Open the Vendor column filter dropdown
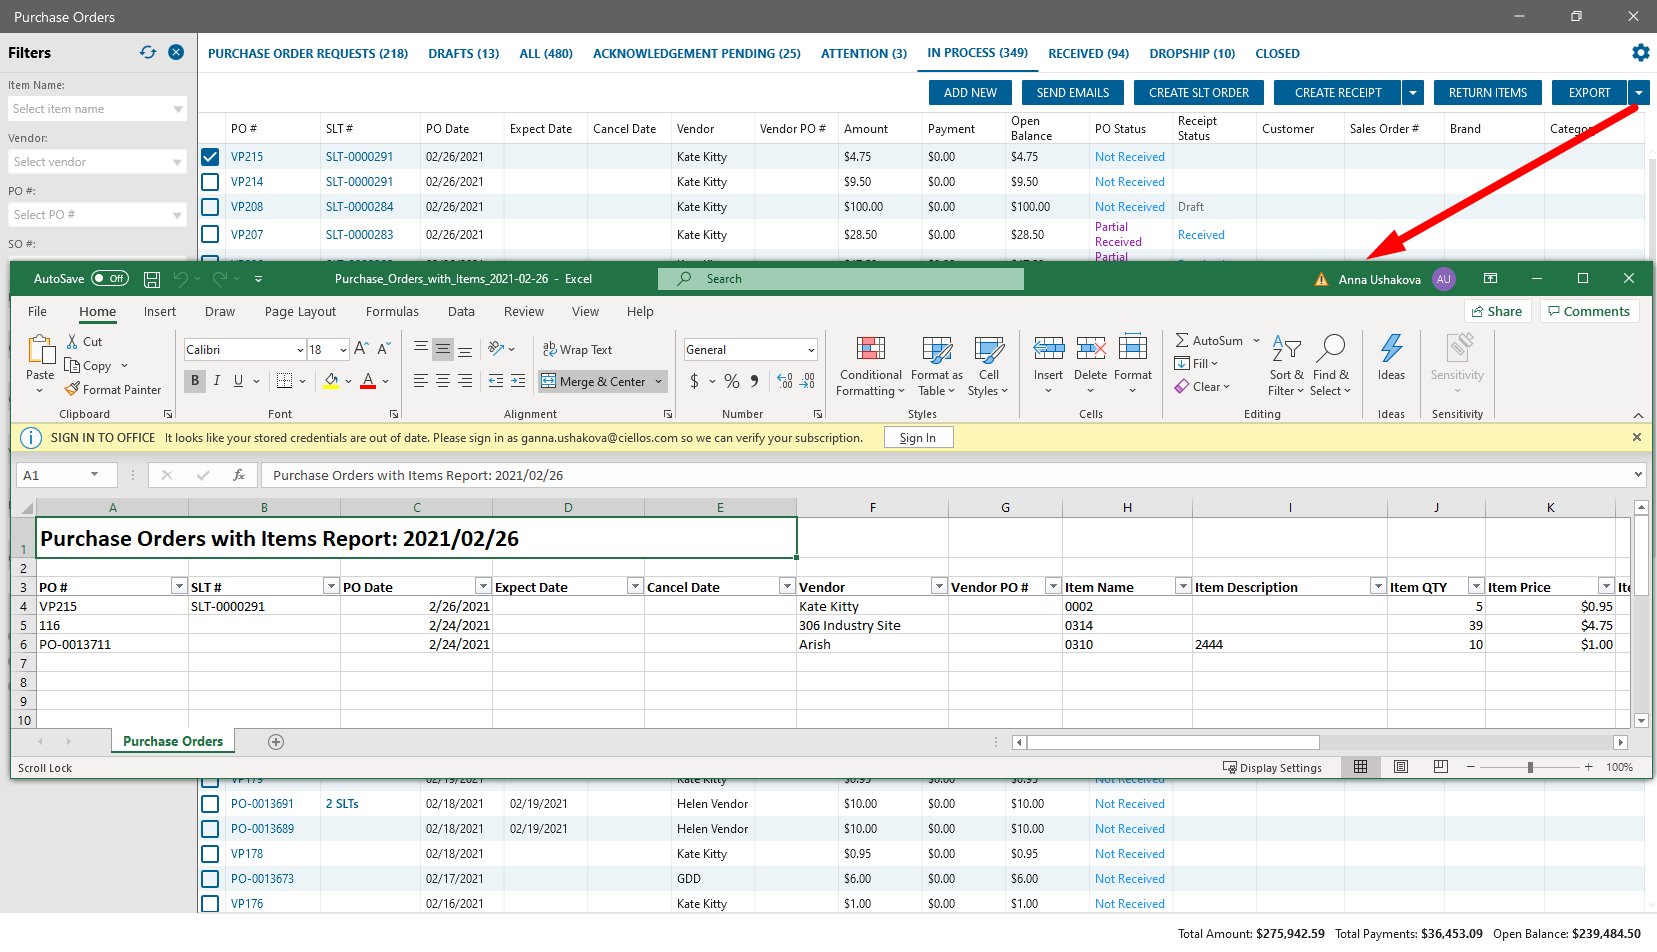Screen dimensions: 1657x952 939,587
